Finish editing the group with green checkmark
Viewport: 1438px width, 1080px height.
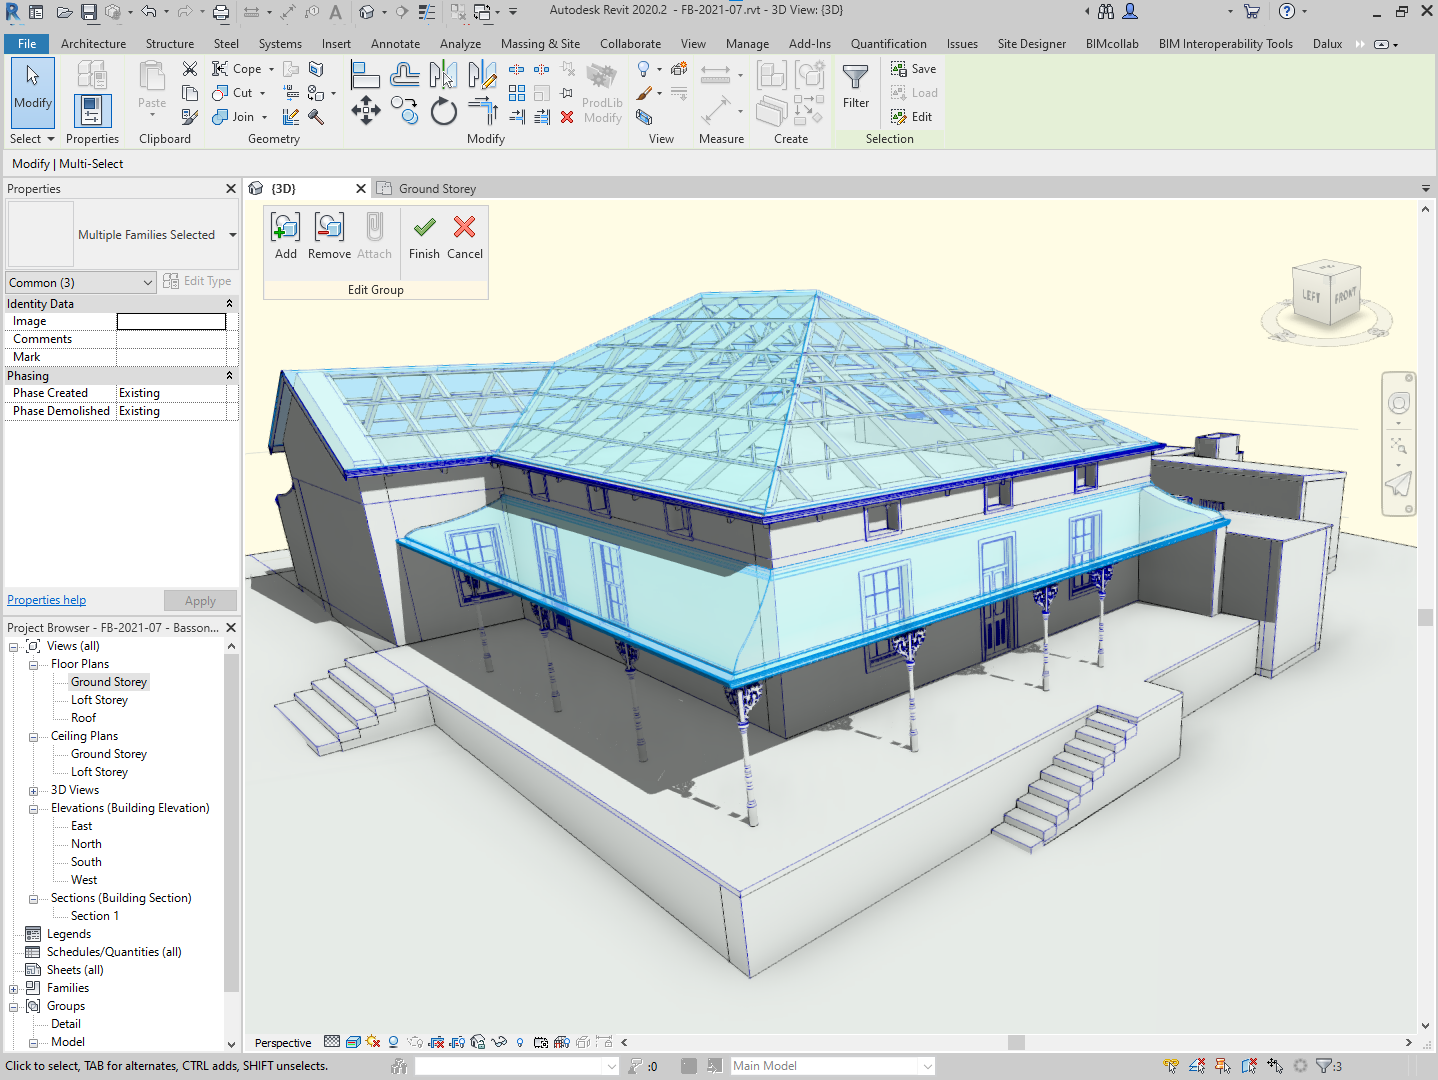tap(424, 238)
